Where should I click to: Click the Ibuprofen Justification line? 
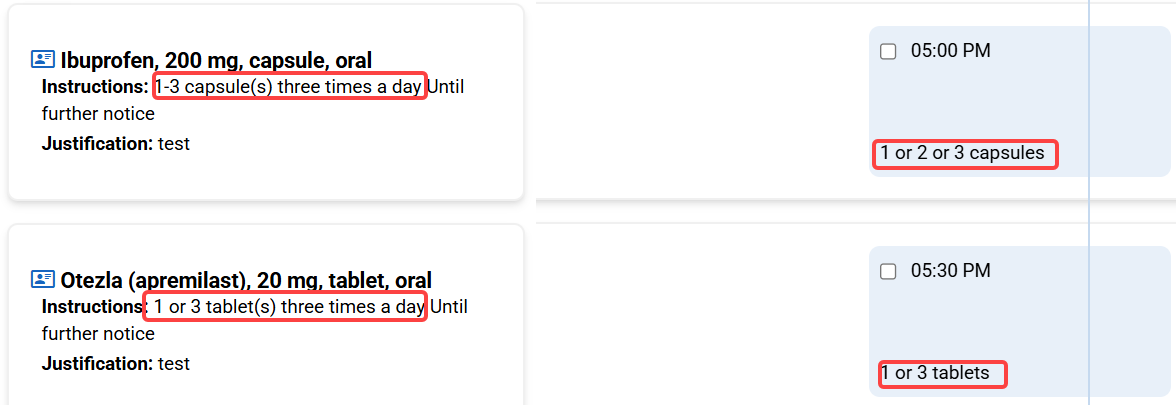116,144
